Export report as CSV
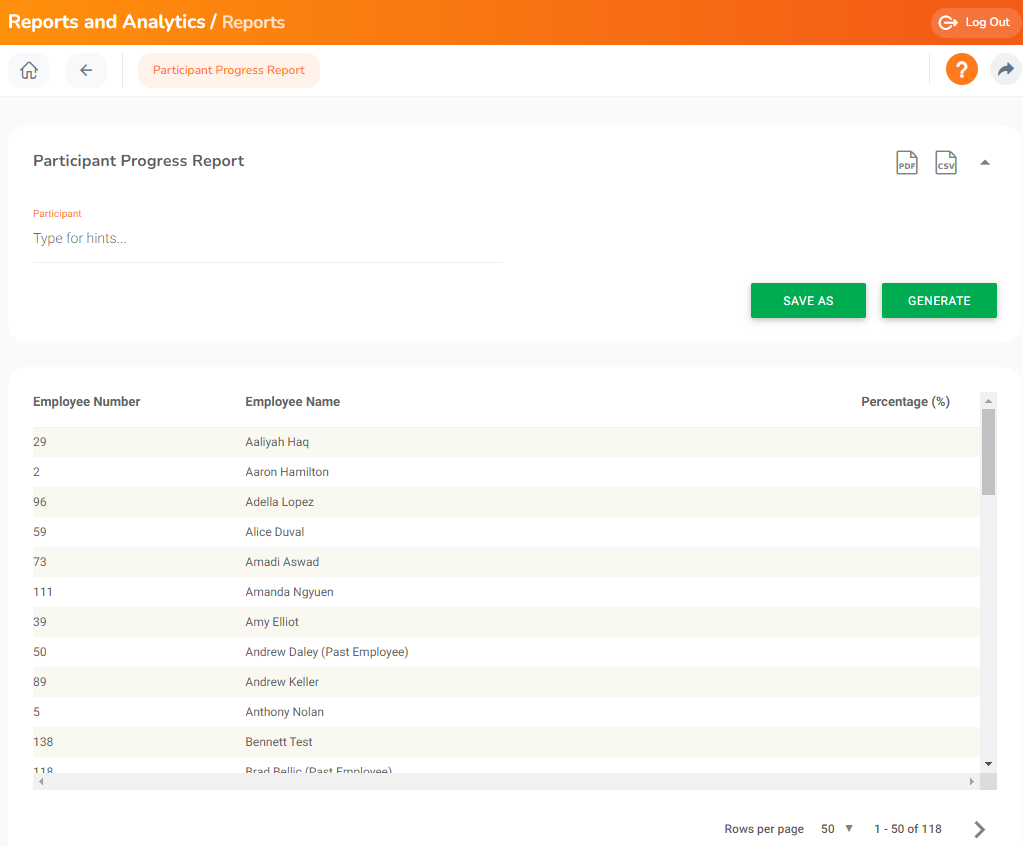The width and height of the screenshot is (1023, 846). (946, 162)
